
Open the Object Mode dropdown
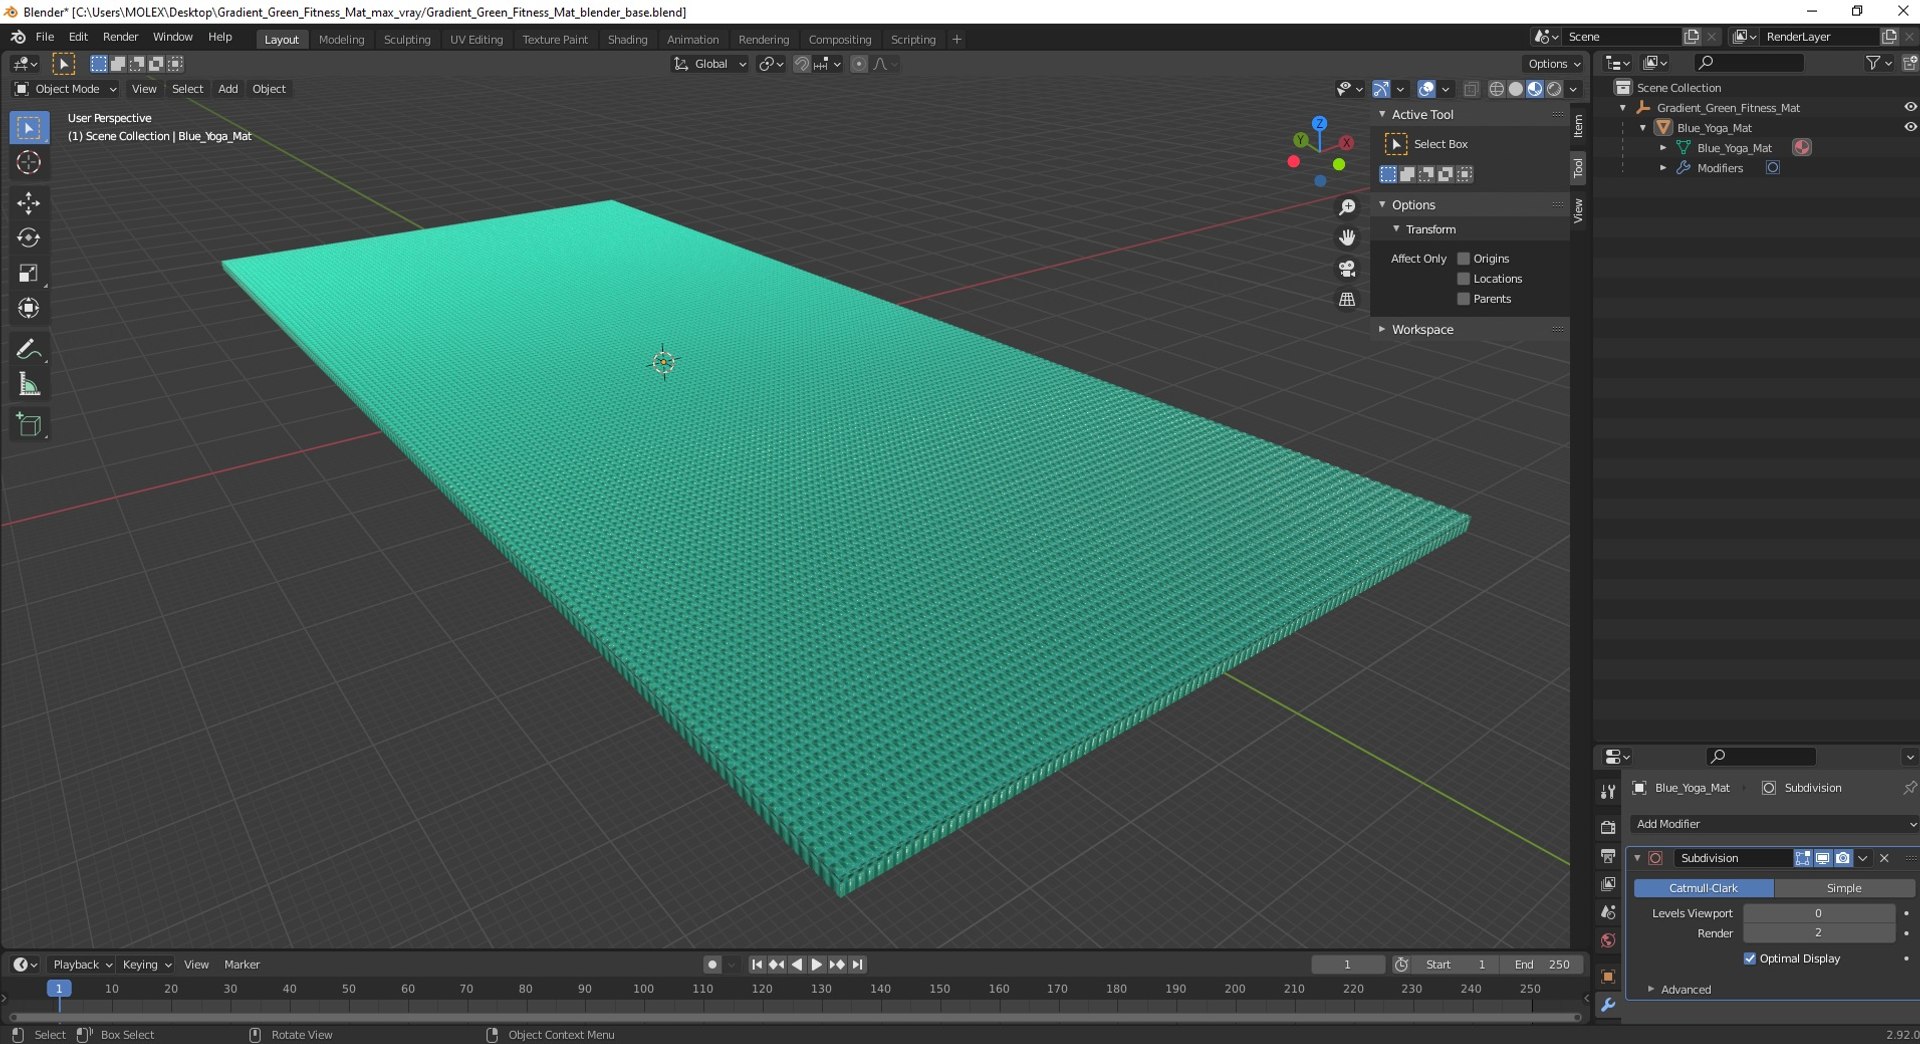click(x=66, y=89)
